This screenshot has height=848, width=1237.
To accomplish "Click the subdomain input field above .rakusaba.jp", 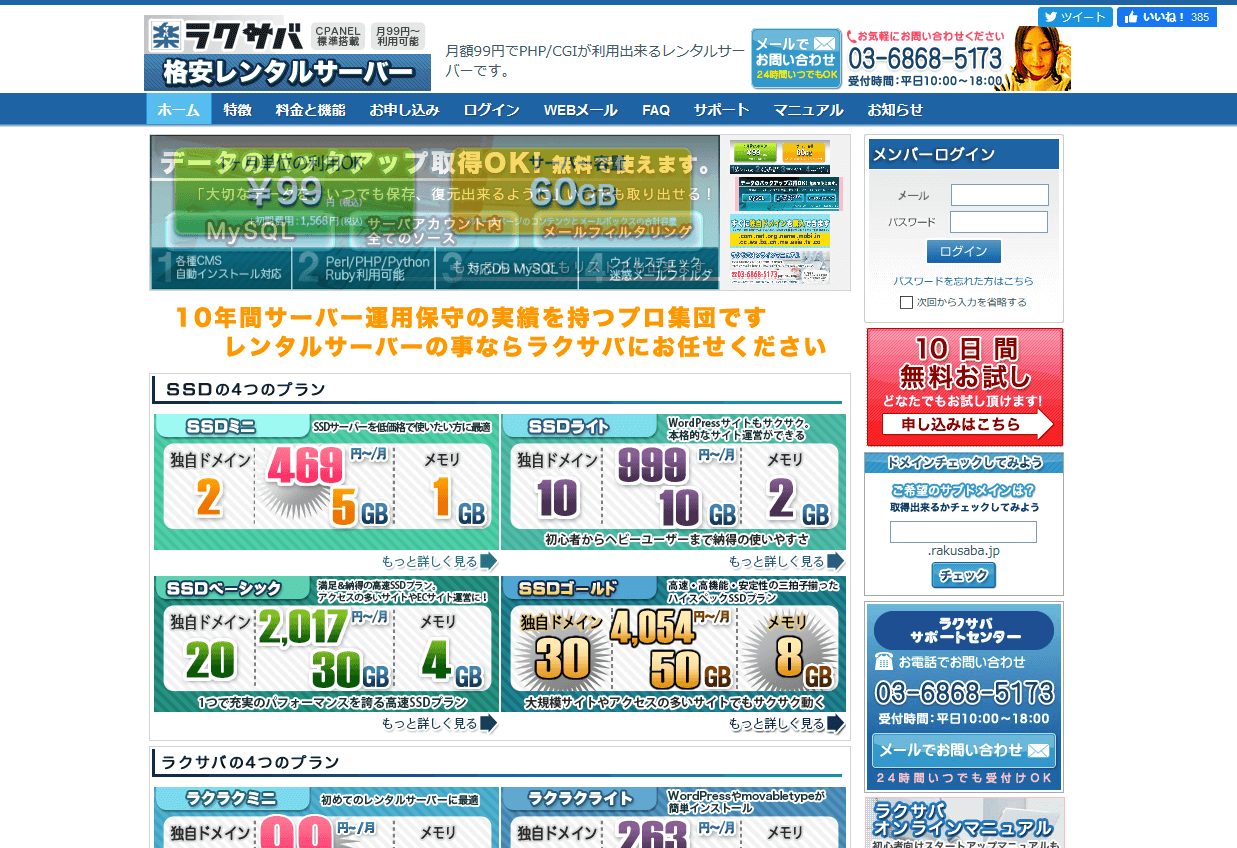I will tap(963, 532).
